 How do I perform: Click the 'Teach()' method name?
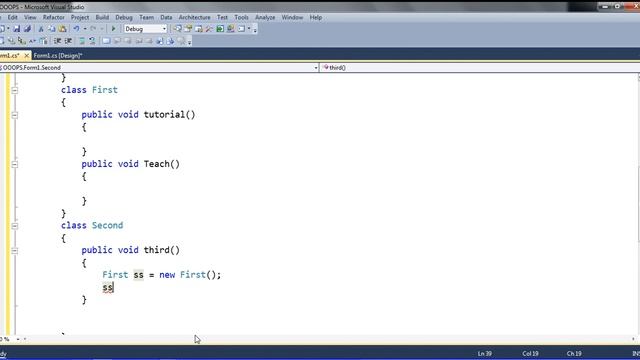click(162, 164)
